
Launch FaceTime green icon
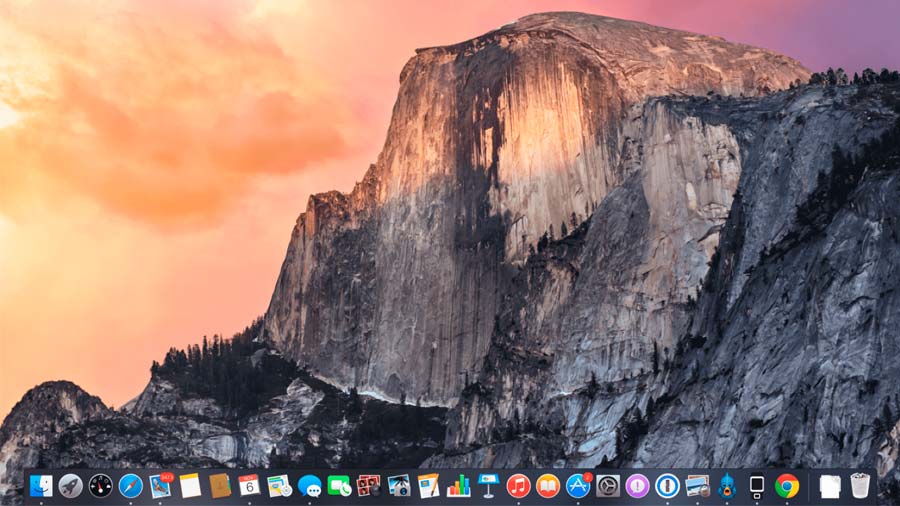[x=339, y=486]
